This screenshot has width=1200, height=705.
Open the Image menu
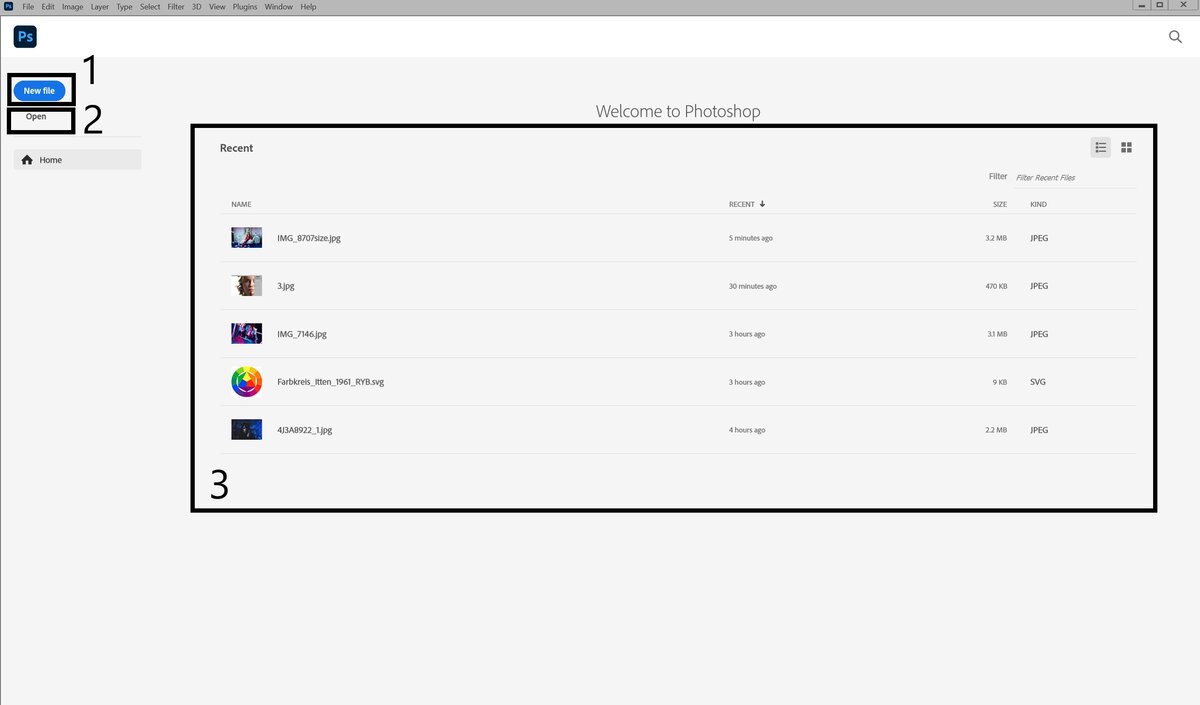click(x=73, y=7)
